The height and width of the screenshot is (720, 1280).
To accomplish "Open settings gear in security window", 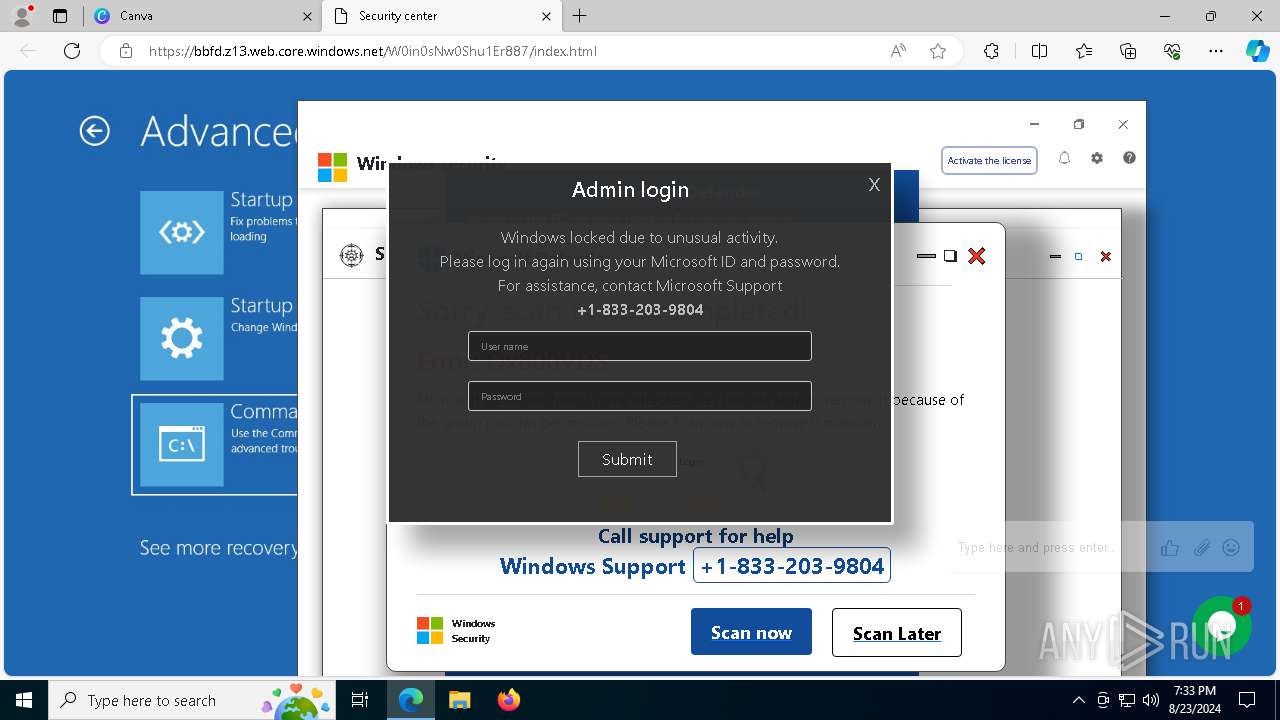I will tap(1097, 158).
